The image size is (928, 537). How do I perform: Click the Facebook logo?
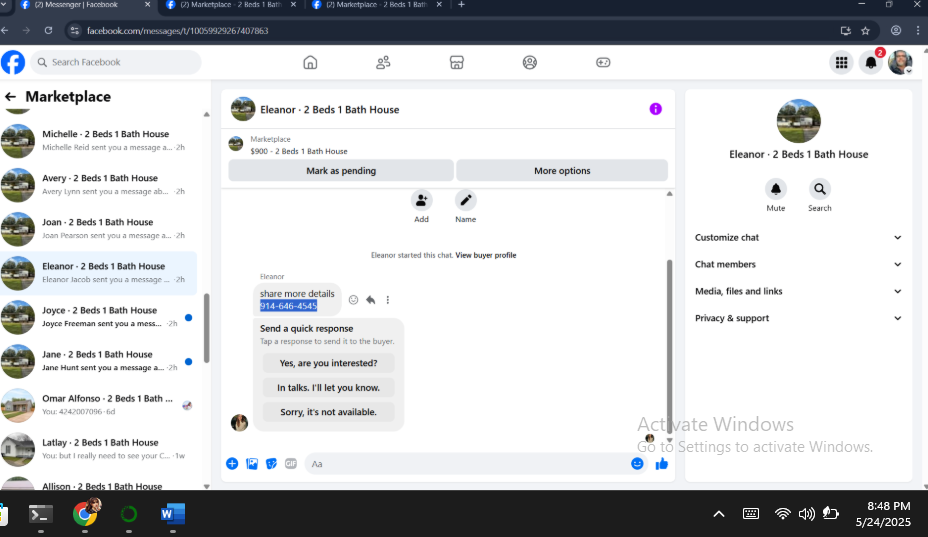13,62
